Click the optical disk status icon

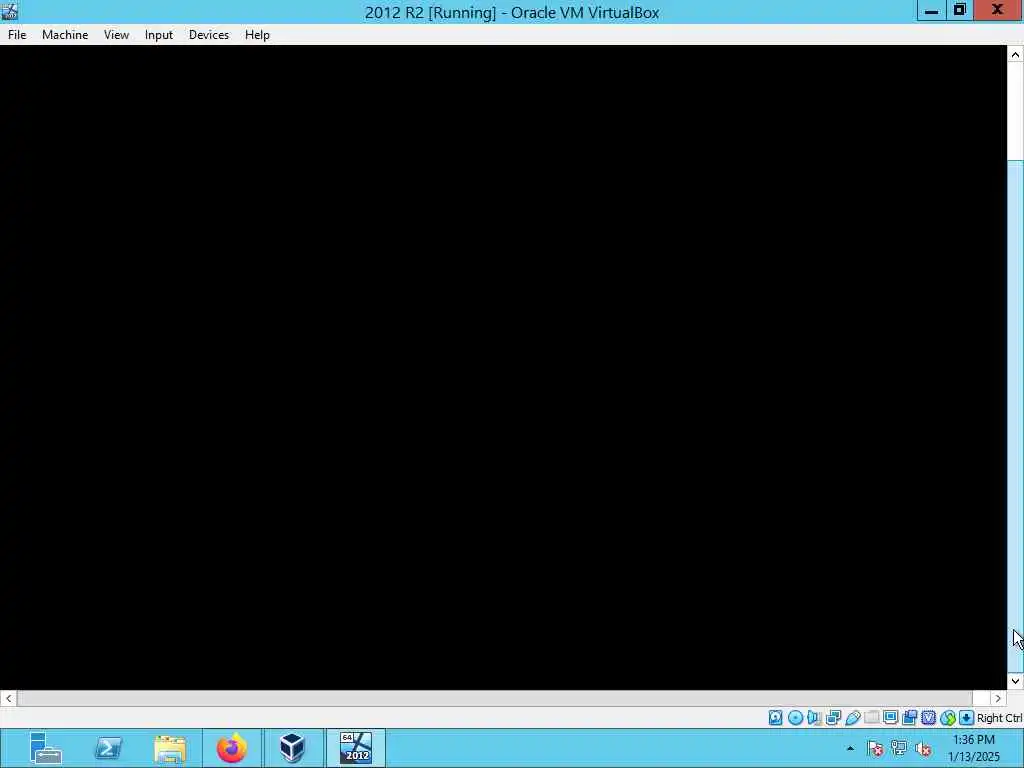[x=795, y=718]
